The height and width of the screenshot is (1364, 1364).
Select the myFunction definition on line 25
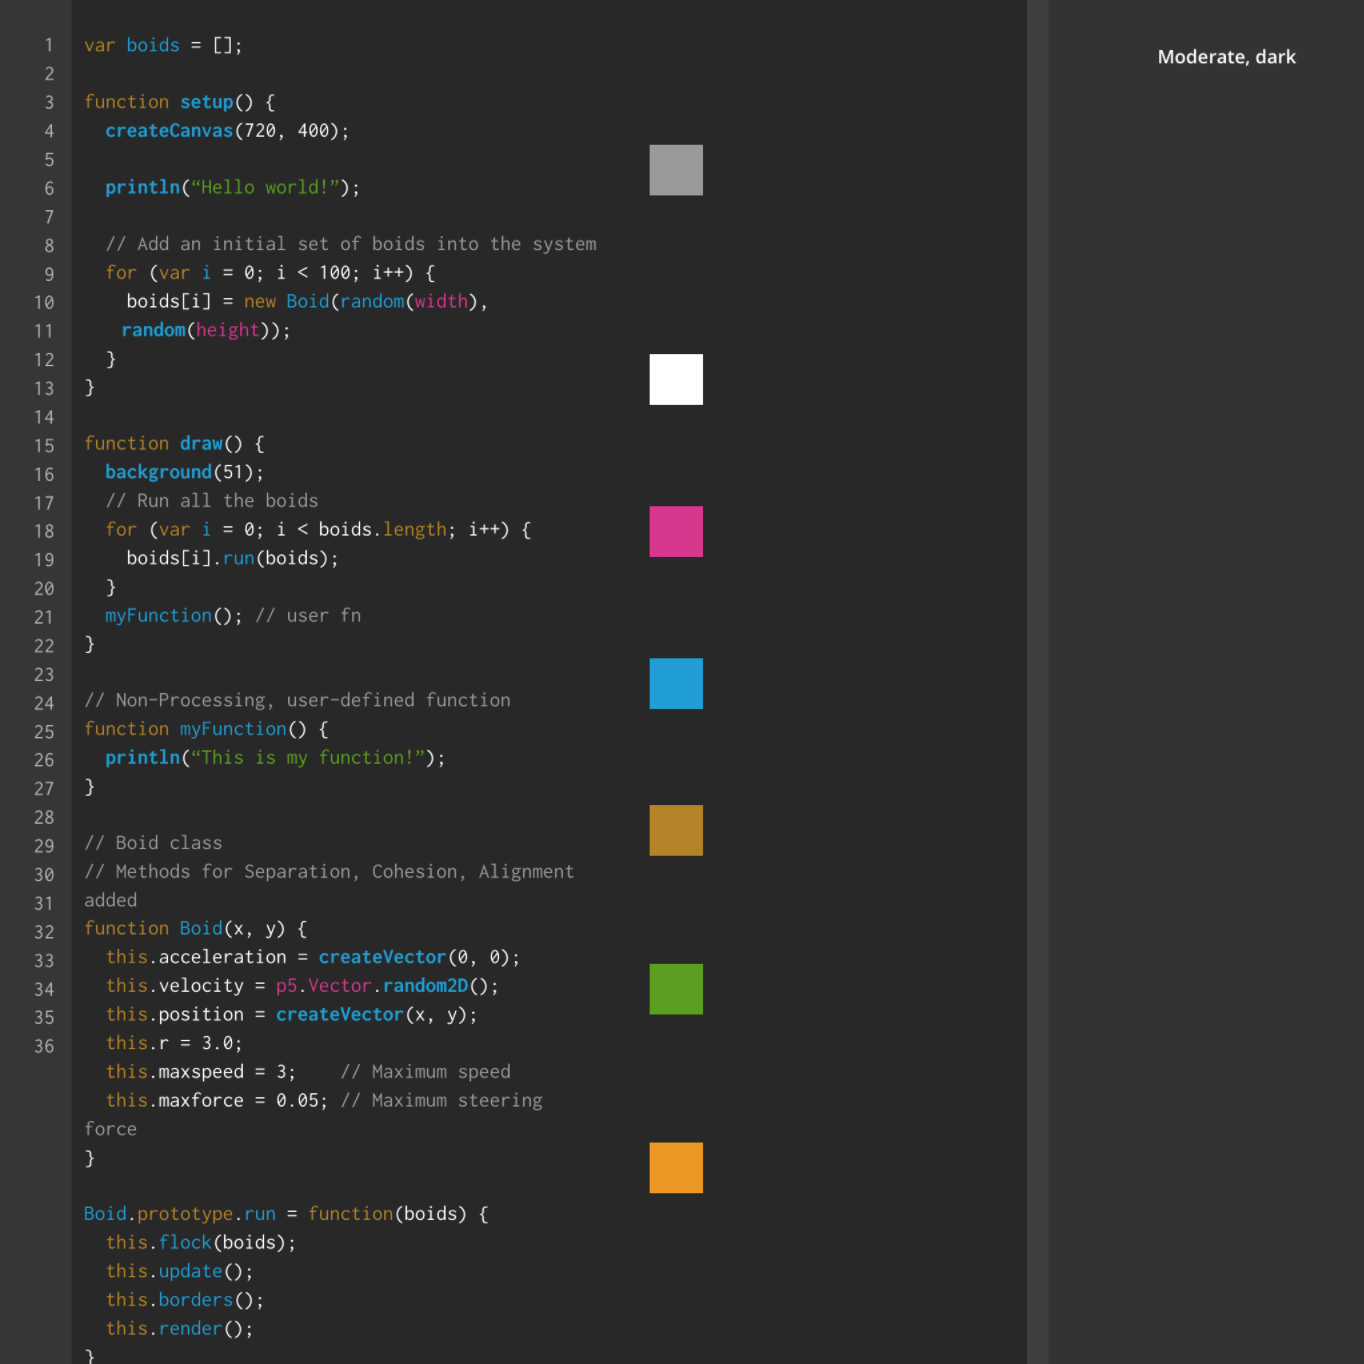click(233, 728)
